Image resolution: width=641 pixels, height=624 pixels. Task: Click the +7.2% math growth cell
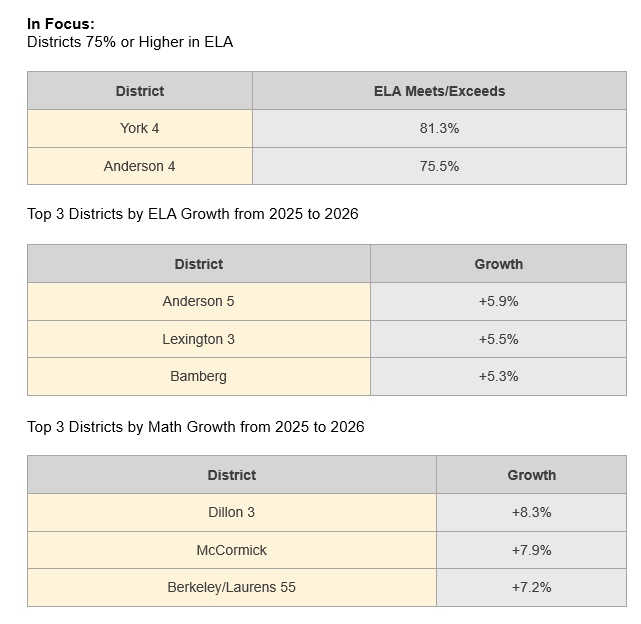coord(531,587)
